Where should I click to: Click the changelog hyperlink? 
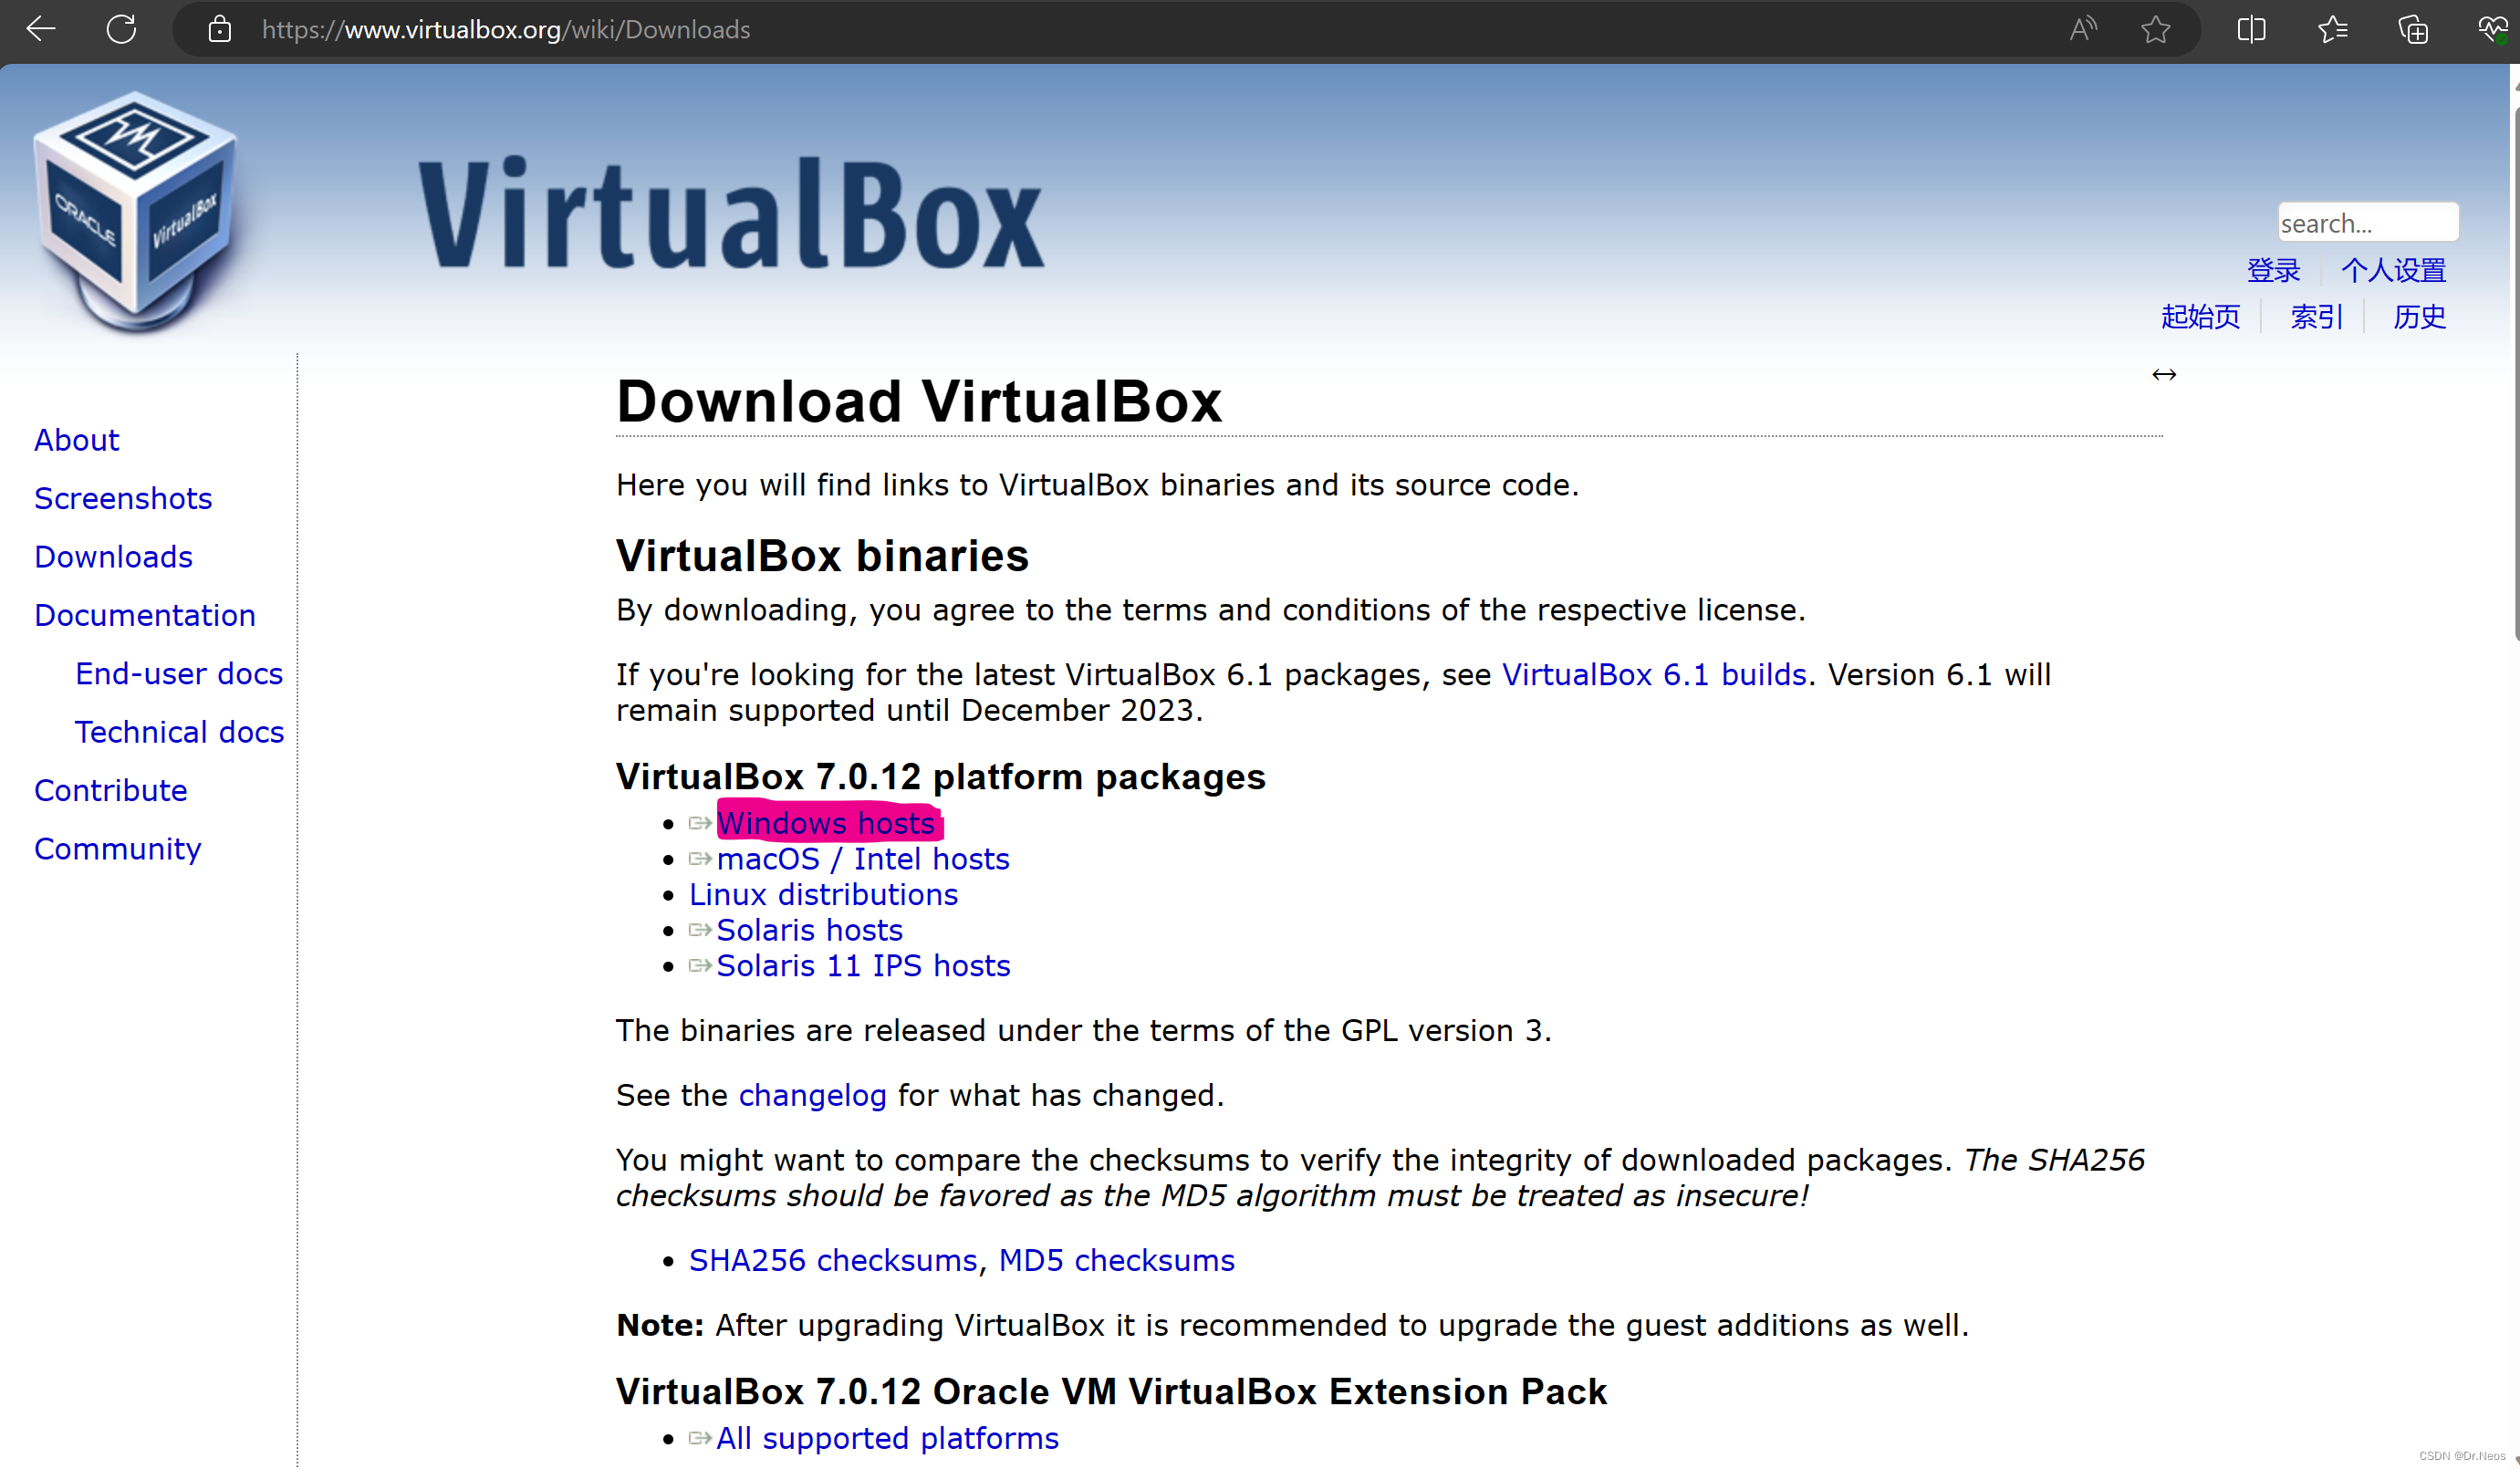point(809,1095)
